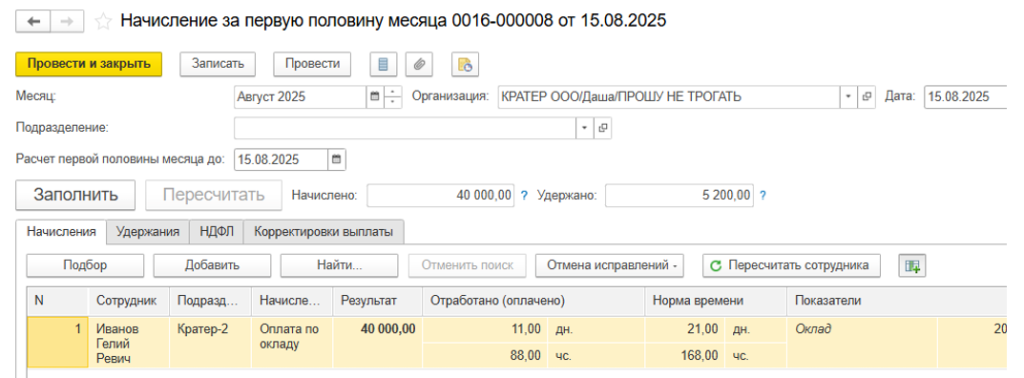The image size is (1024, 378).
Task: Switch to the Корректировки выплаты tab
Action: (x=323, y=232)
